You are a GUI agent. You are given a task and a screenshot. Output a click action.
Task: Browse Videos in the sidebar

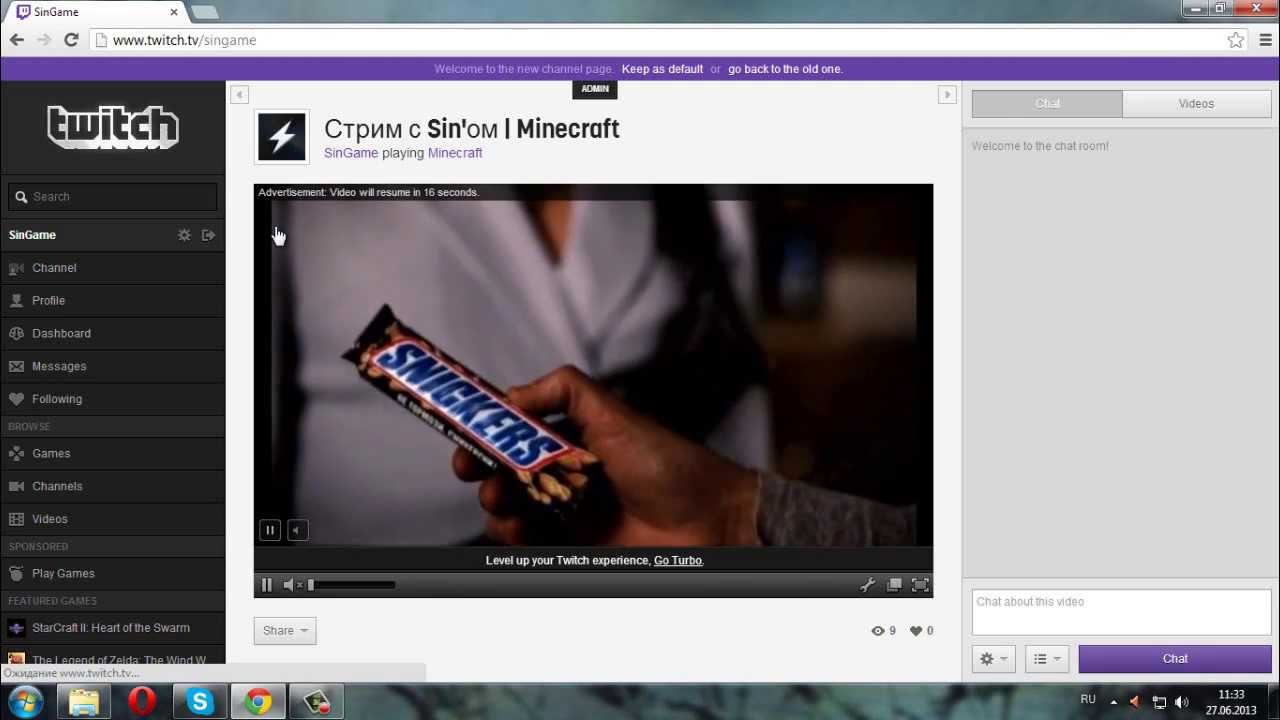pos(112,519)
